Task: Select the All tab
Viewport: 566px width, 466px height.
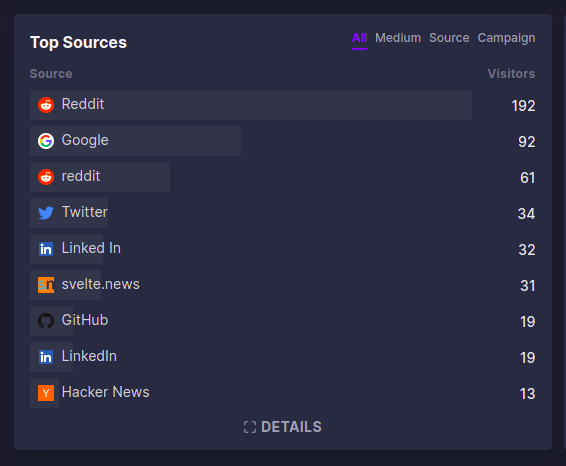Action: [359, 38]
